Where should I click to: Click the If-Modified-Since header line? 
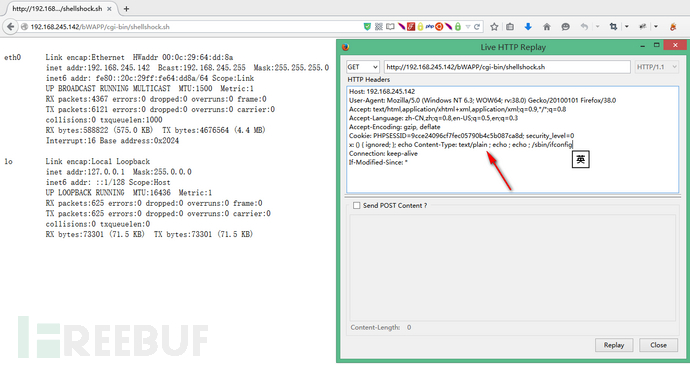378,162
